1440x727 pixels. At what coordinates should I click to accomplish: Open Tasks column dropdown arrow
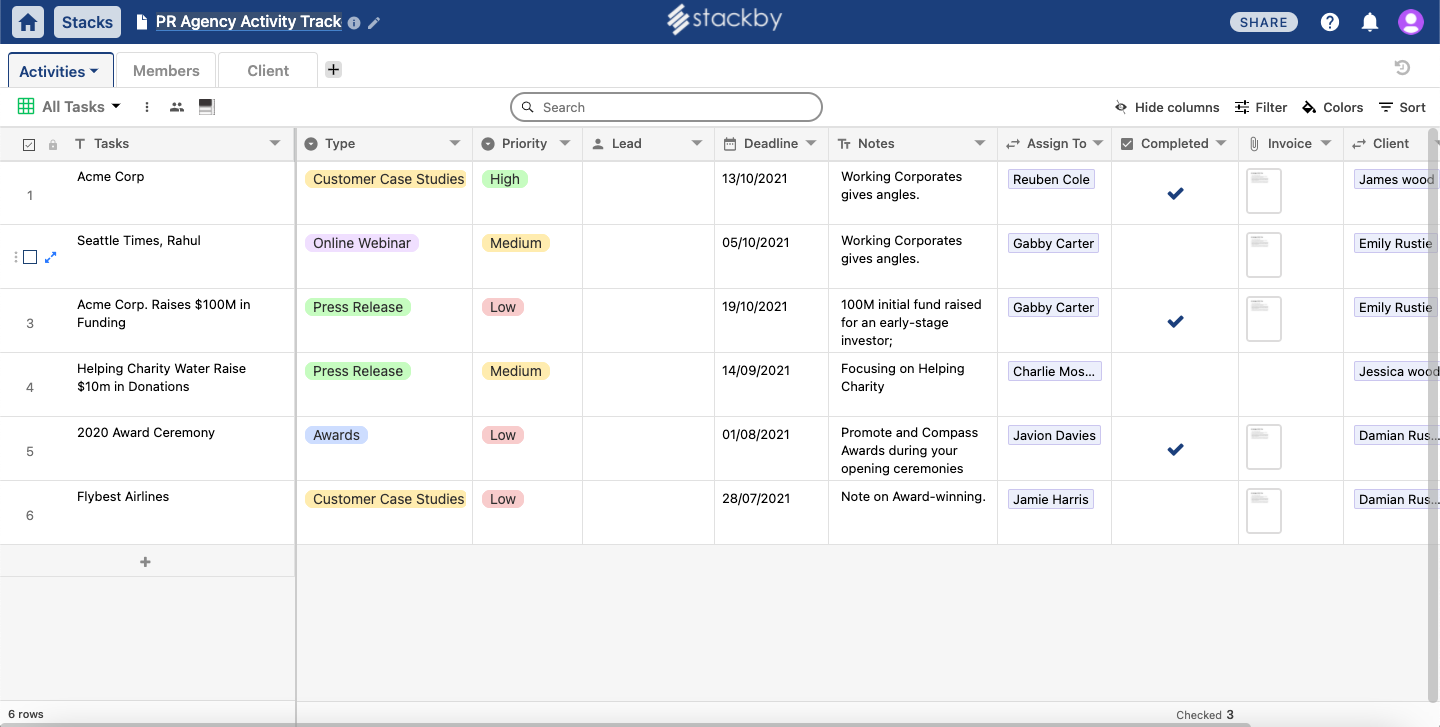pos(275,144)
